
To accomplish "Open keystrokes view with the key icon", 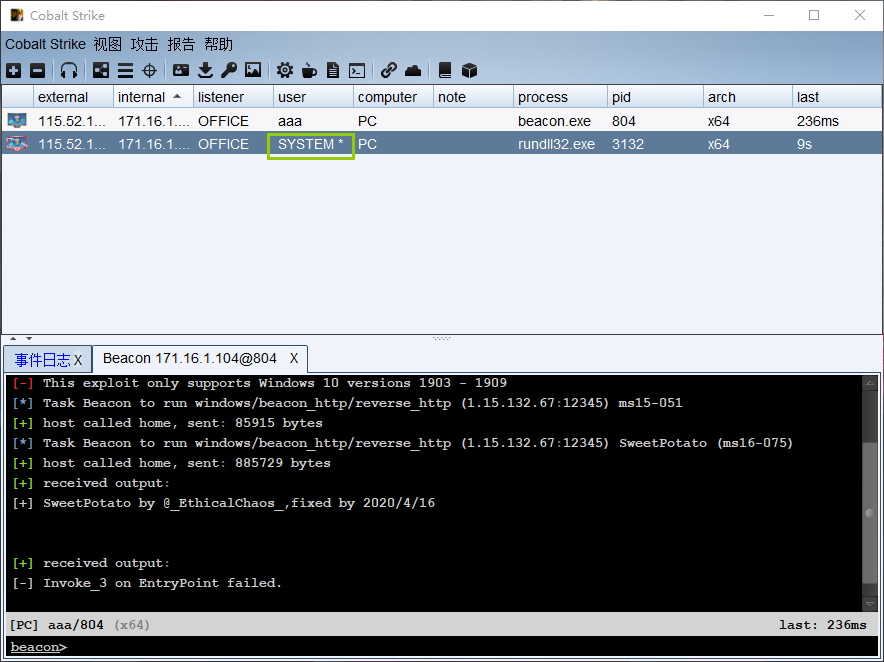I will [x=229, y=70].
